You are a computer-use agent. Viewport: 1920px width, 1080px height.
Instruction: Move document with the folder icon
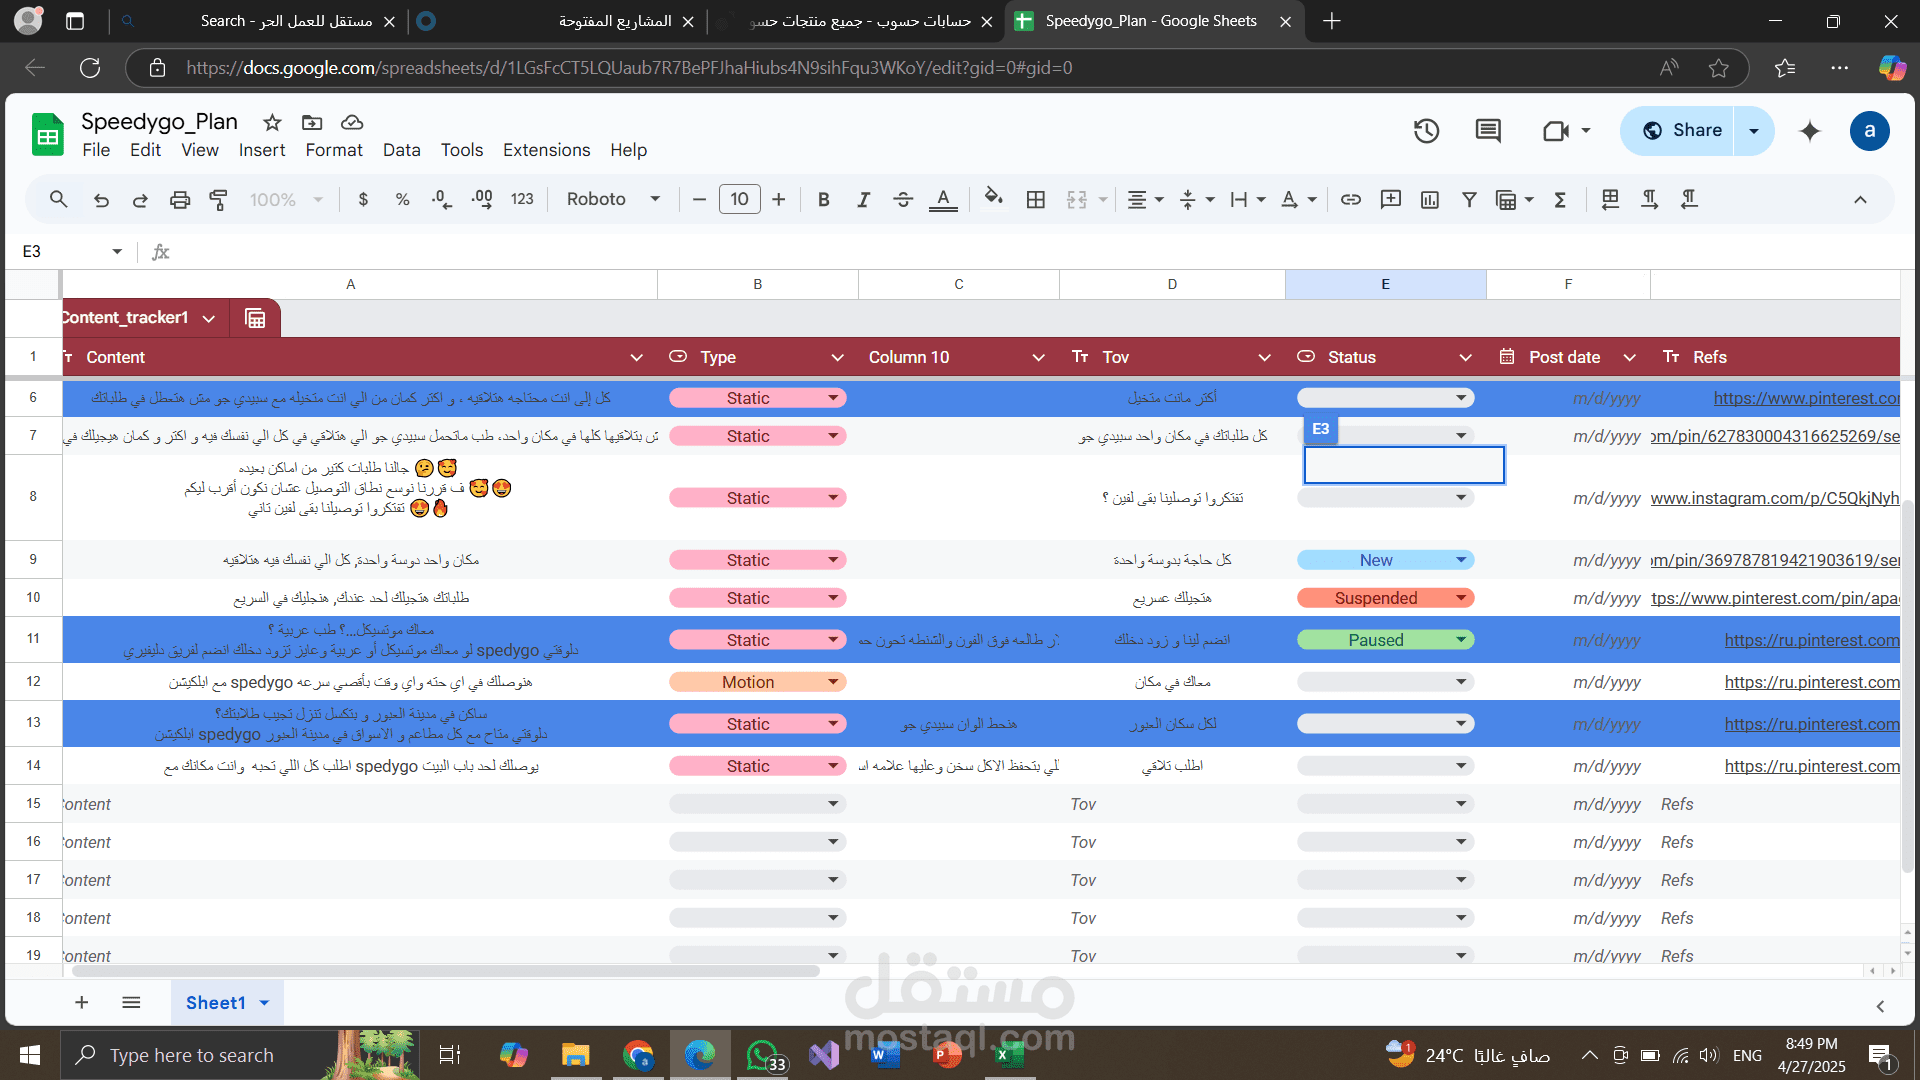[x=312, y=122]
